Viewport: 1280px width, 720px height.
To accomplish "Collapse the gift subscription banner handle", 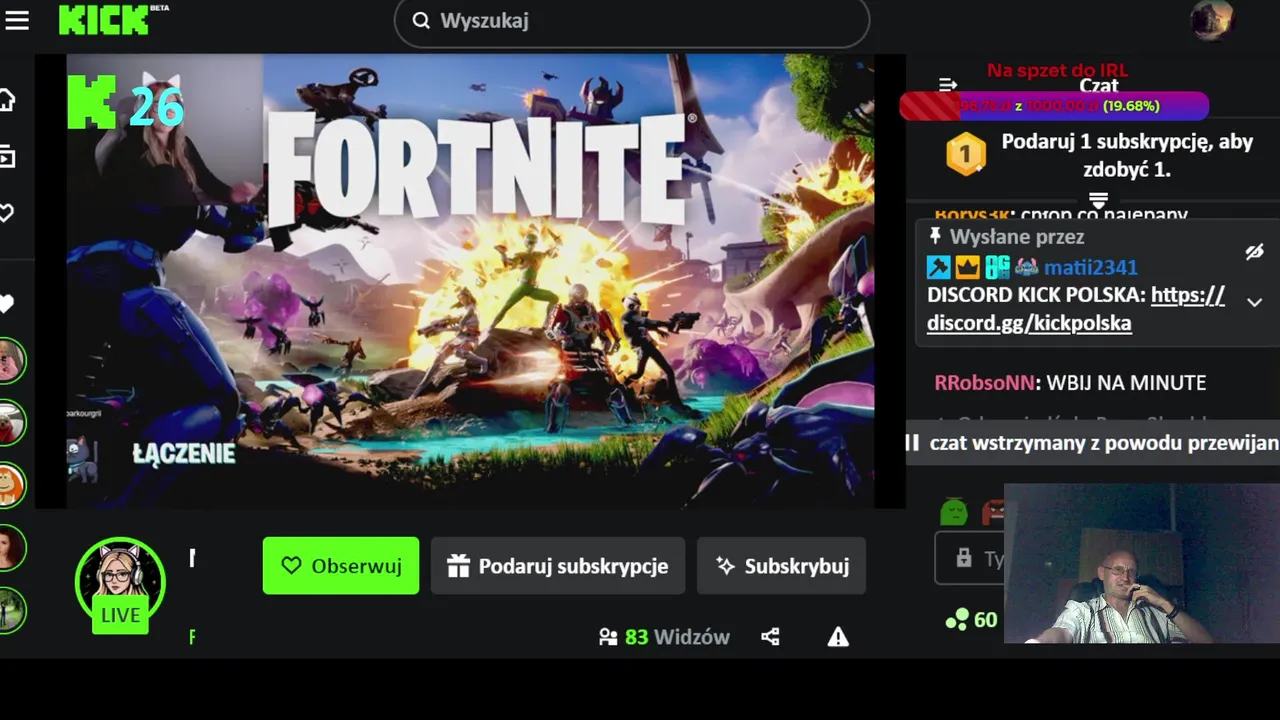I will [x=1098, y=200].
